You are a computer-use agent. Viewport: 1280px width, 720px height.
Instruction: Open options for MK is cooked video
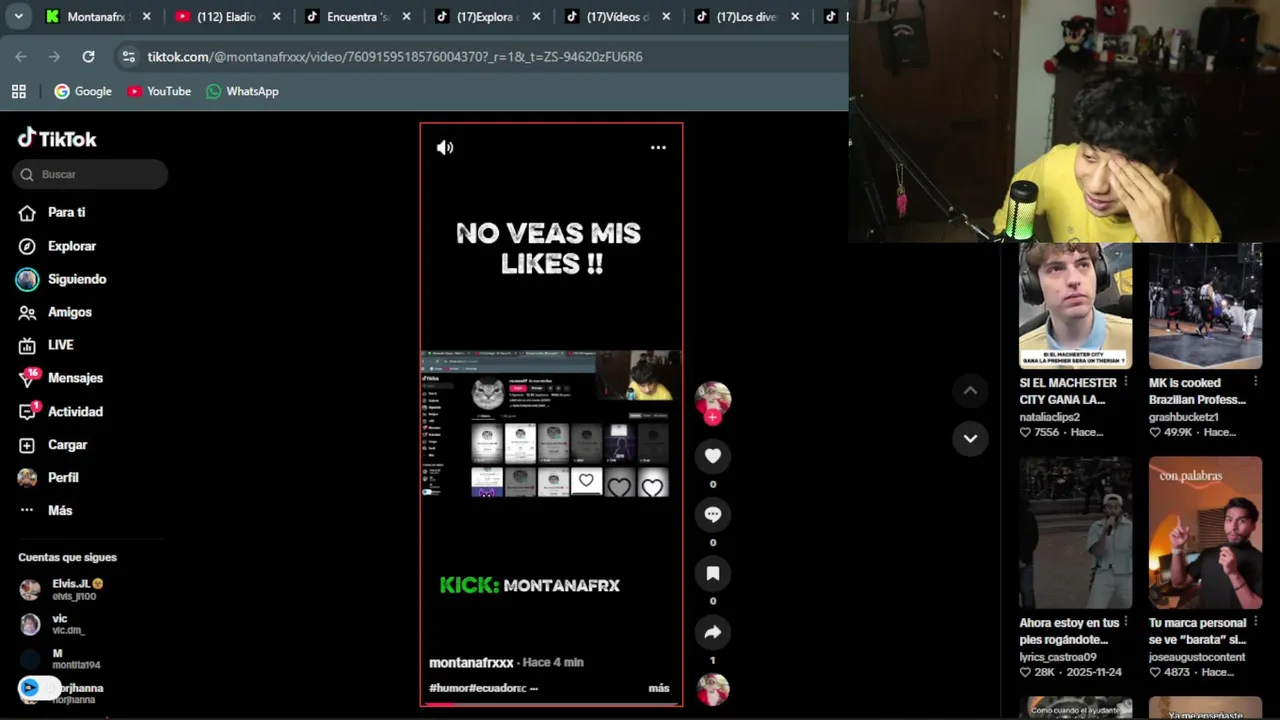coord(1256,382)
